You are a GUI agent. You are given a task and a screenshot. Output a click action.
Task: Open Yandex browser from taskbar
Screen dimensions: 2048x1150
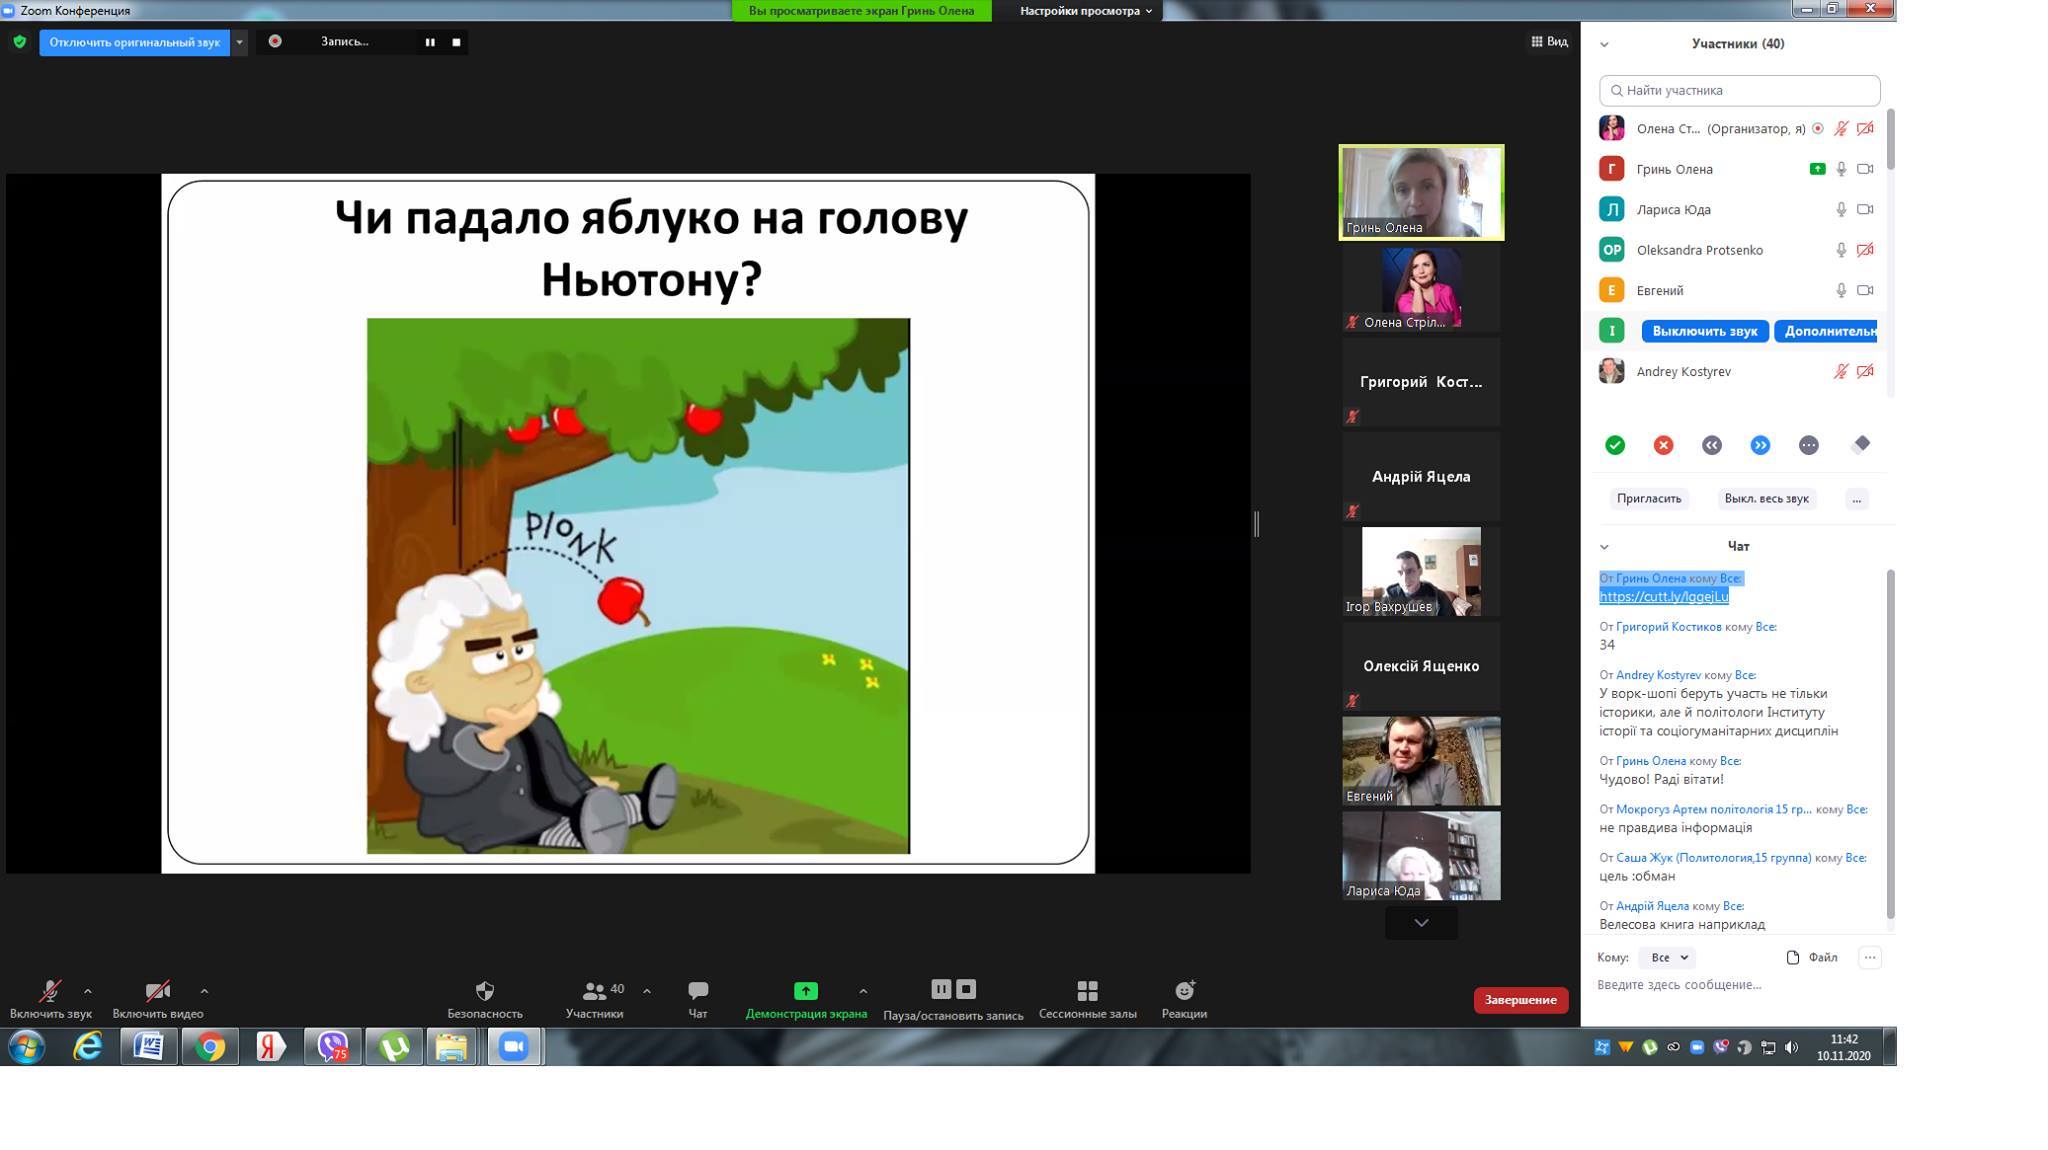[271, 1048]
